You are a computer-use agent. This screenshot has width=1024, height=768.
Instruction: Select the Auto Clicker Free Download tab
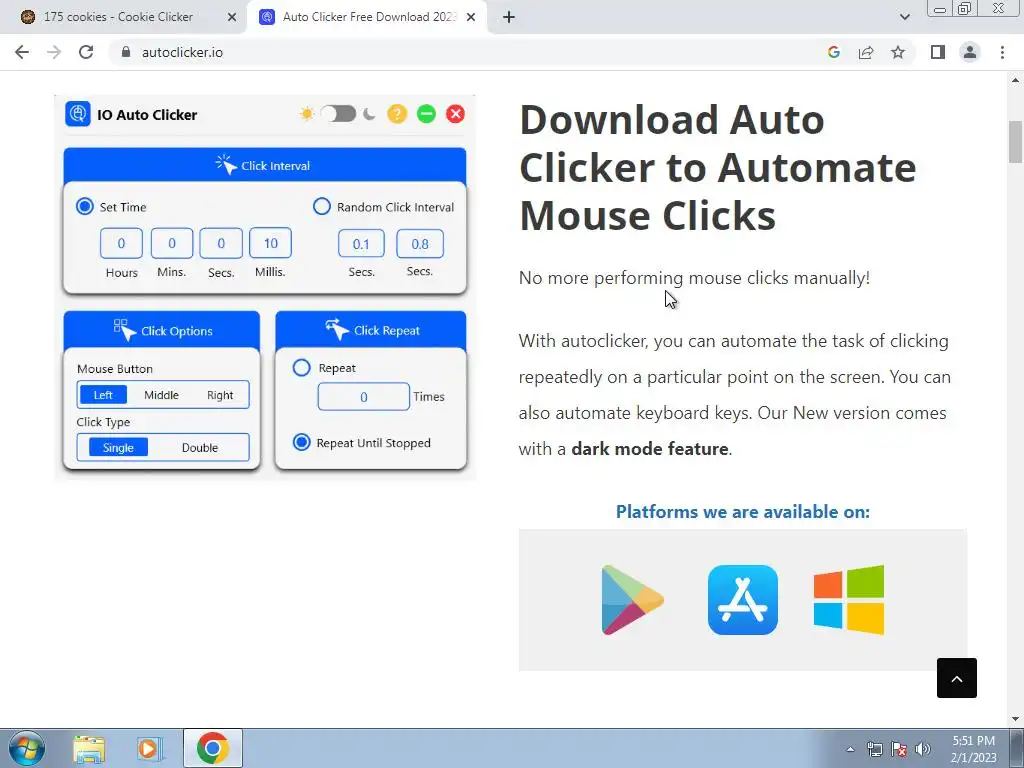[369, 17]
